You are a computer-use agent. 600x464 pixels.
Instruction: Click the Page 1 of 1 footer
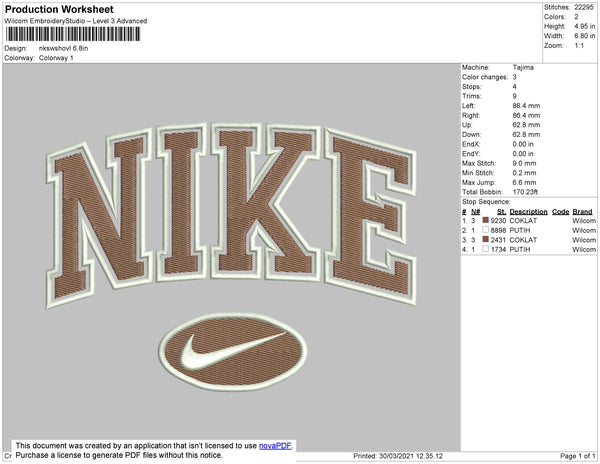tap(577, 456)
